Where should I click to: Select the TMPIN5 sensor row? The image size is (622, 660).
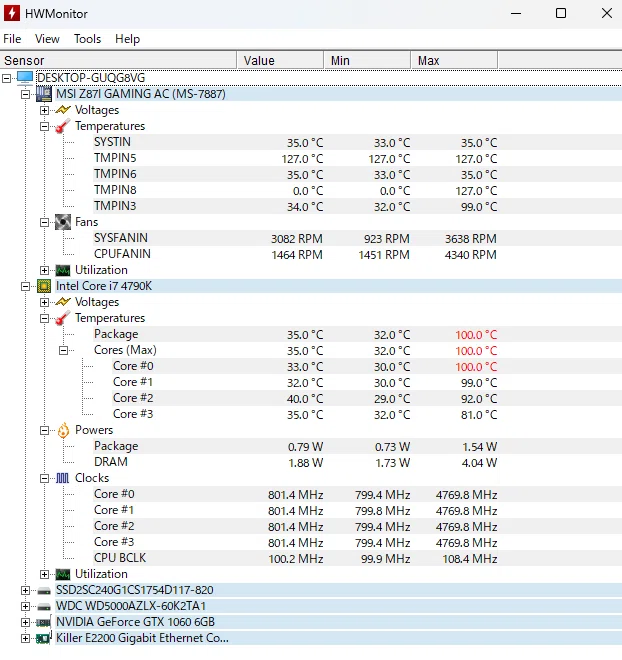click(x=357, y=158)
